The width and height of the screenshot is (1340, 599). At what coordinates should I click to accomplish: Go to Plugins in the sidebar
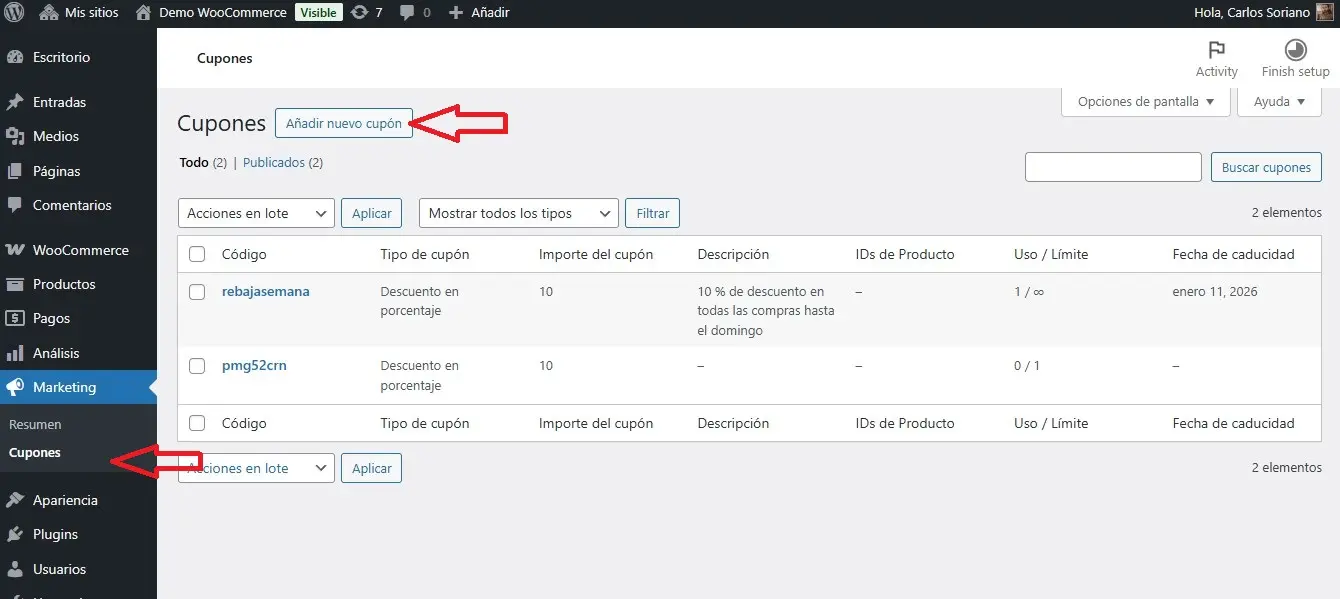[x=55, y=534]
